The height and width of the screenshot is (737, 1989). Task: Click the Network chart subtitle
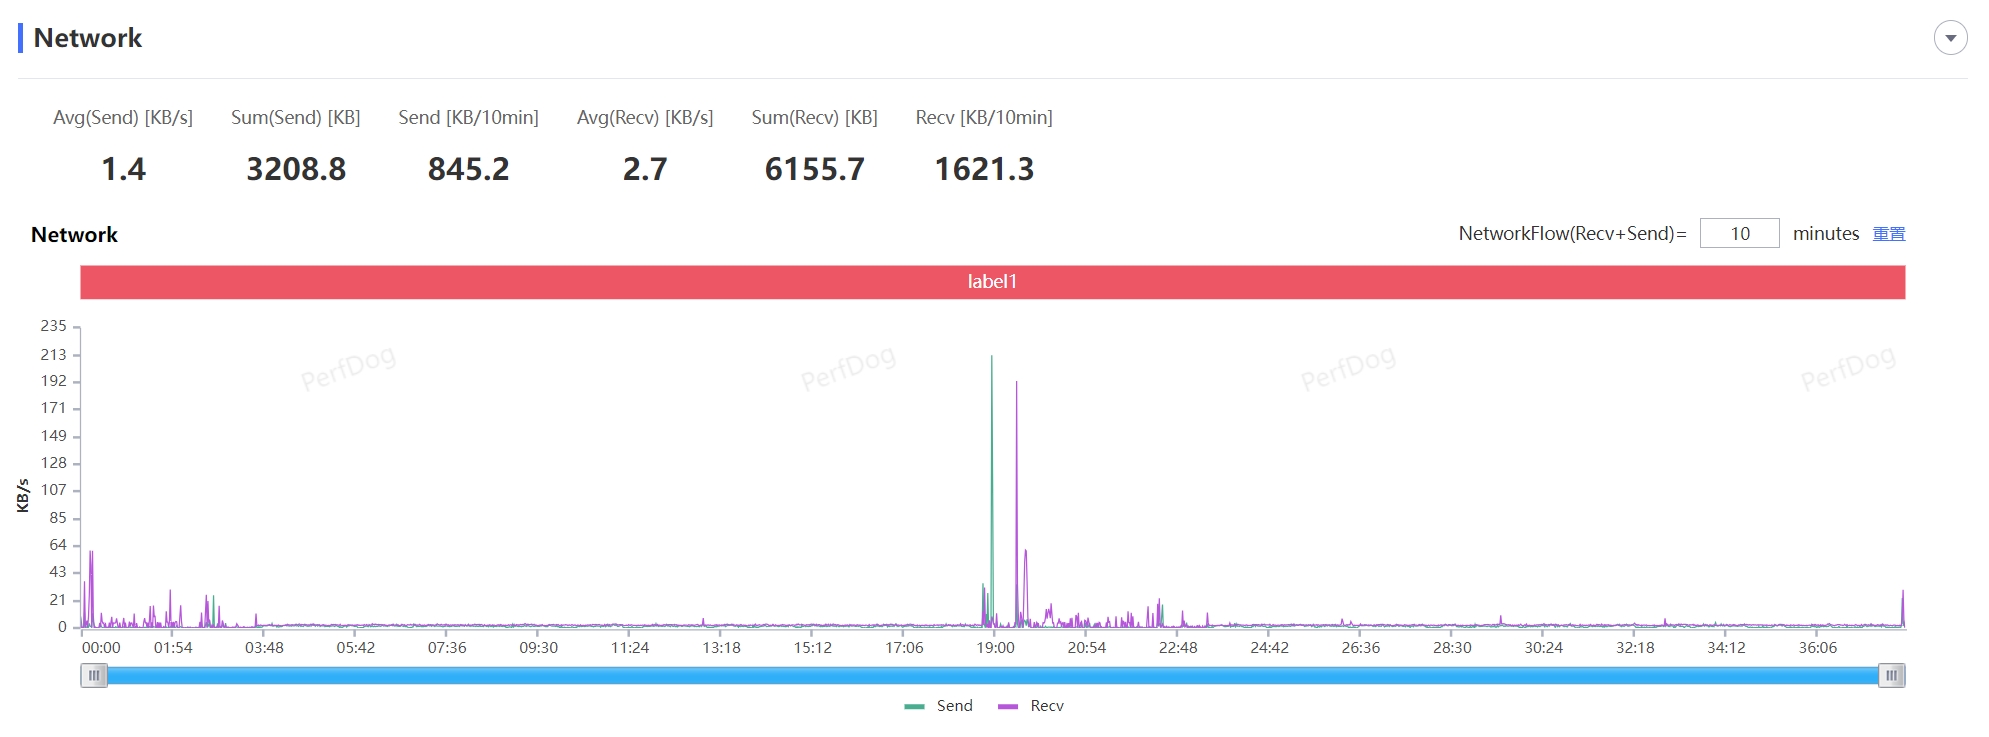coord(74,235)
